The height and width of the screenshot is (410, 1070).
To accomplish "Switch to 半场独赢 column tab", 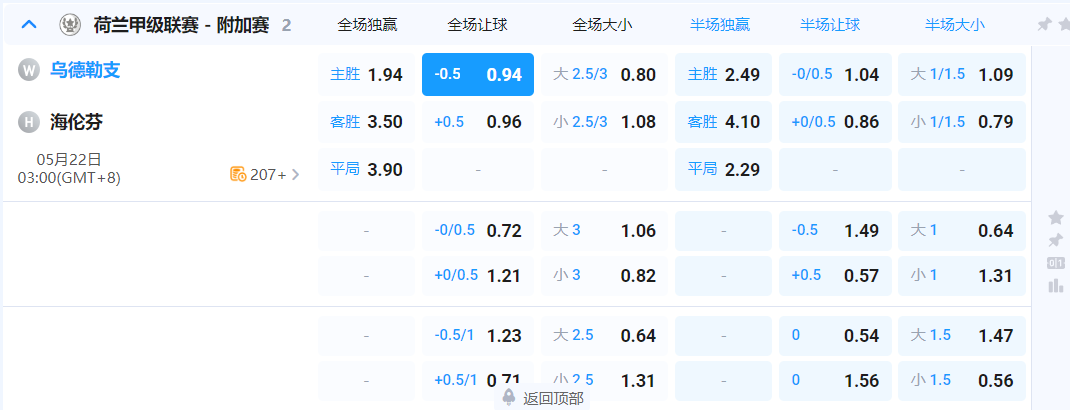I will [x=720, y=25].
